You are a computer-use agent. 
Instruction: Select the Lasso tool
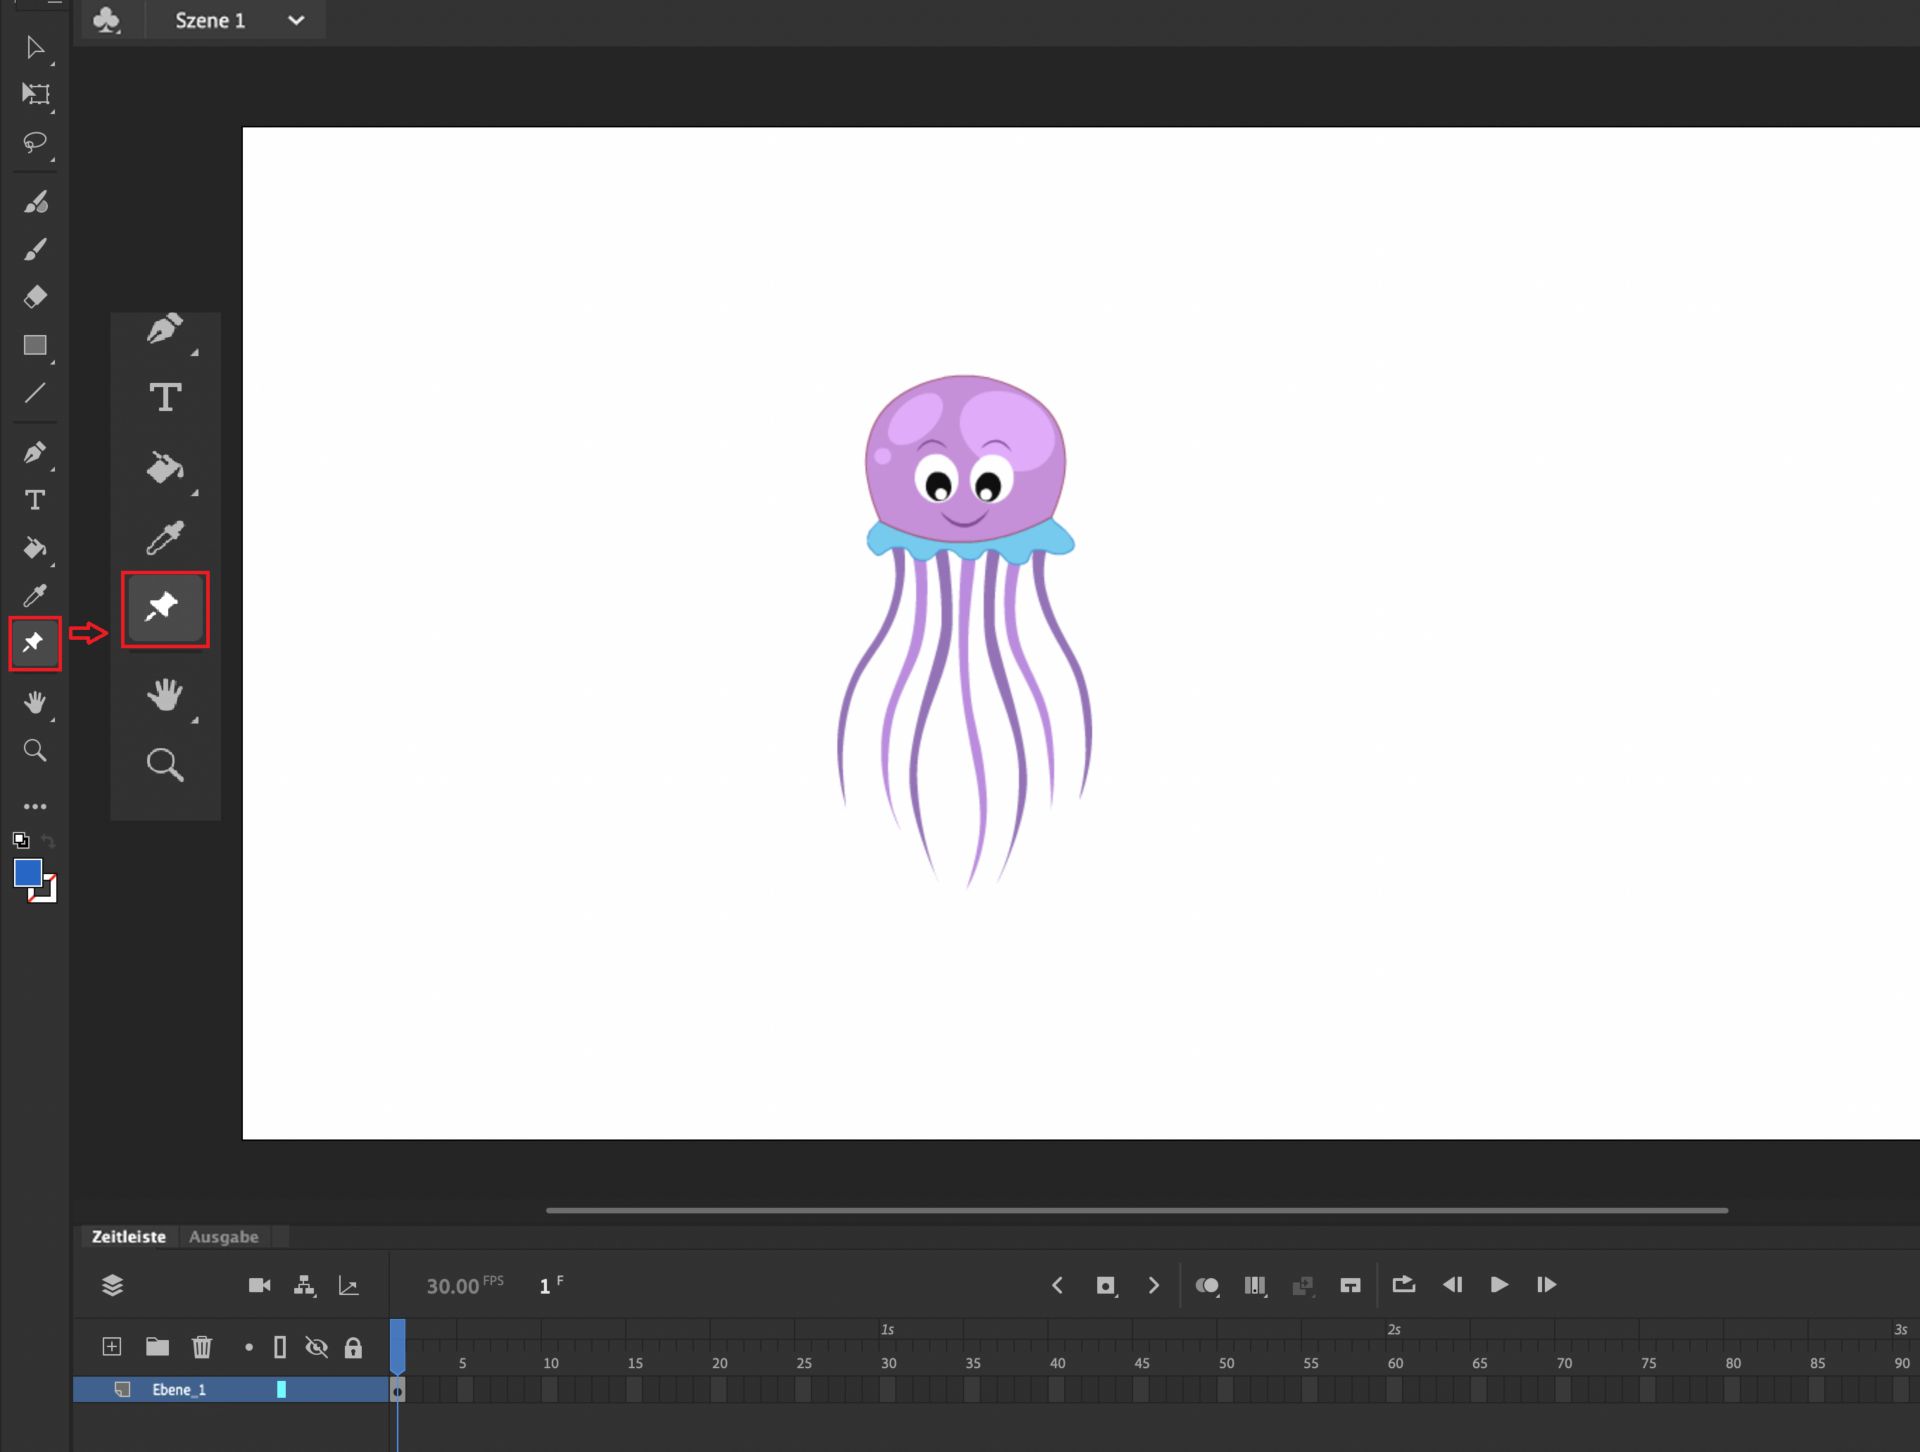click(35, 144)
